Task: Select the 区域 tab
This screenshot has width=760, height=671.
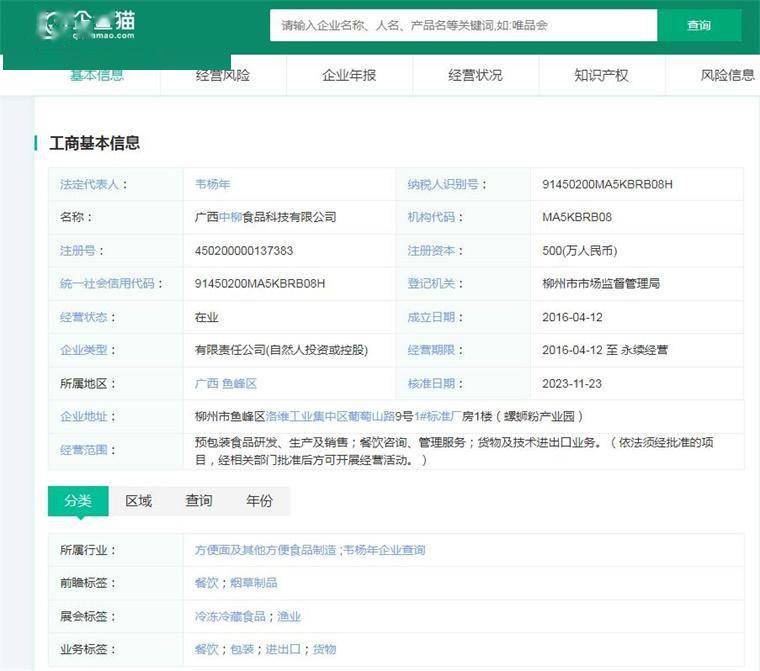Action: click(x=139, y=501)
